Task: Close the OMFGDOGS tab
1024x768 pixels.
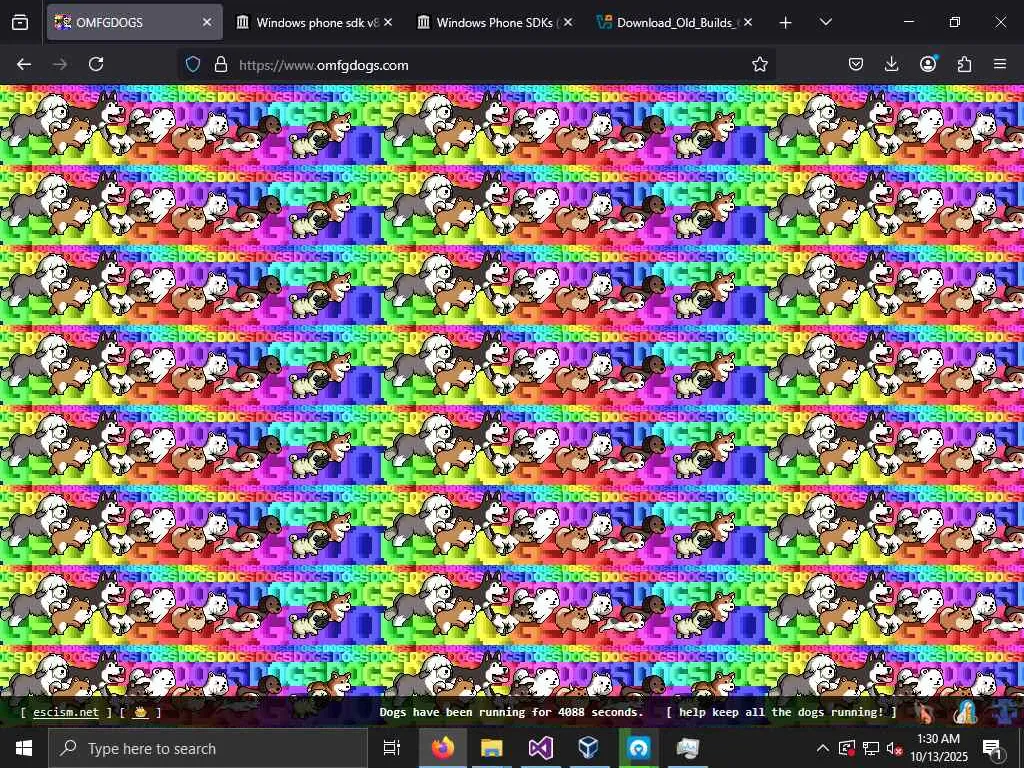Action: (x=207, y=22)
